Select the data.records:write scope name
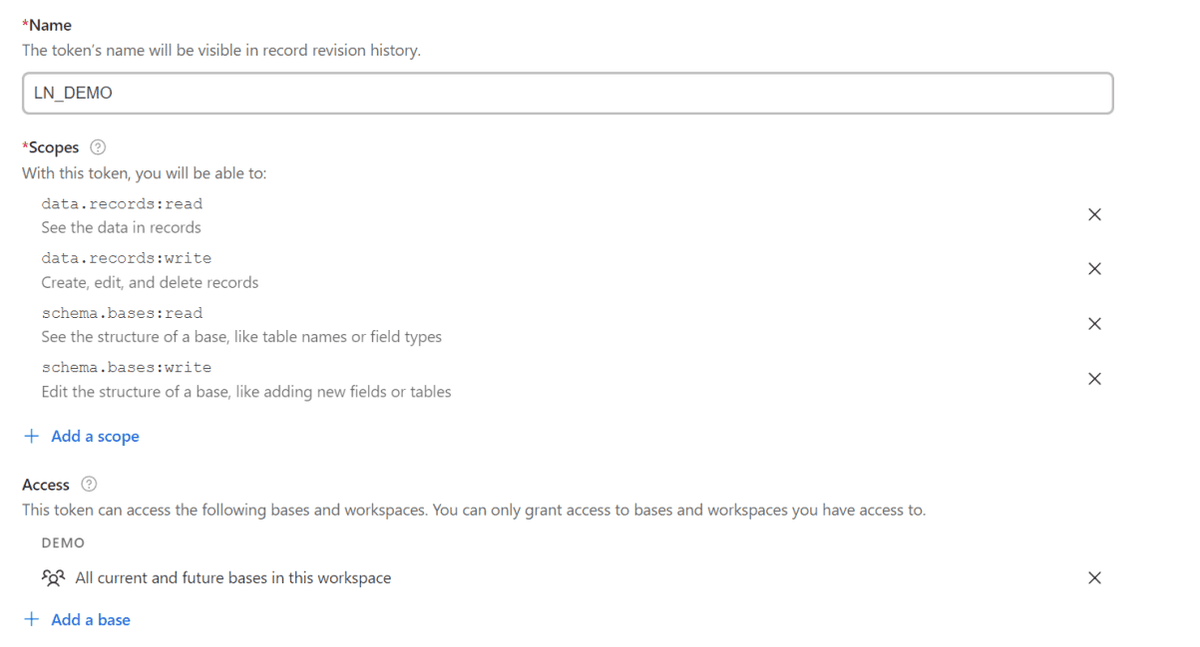 [126, 258]
